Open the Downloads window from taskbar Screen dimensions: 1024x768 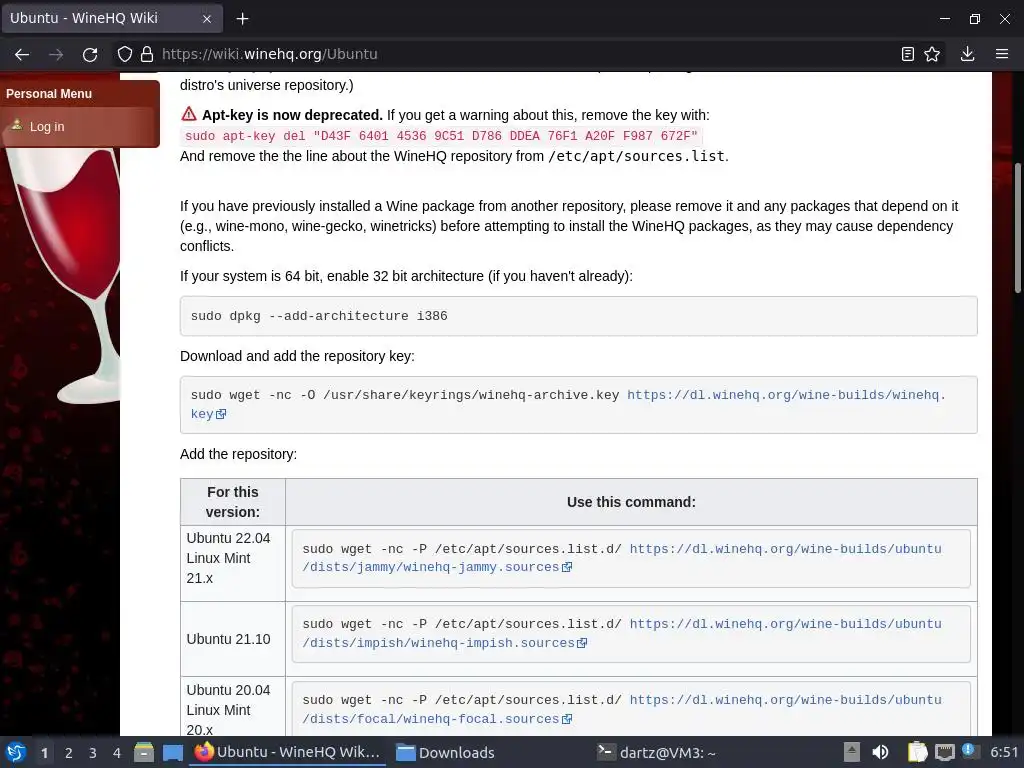[x=445, y=752]
